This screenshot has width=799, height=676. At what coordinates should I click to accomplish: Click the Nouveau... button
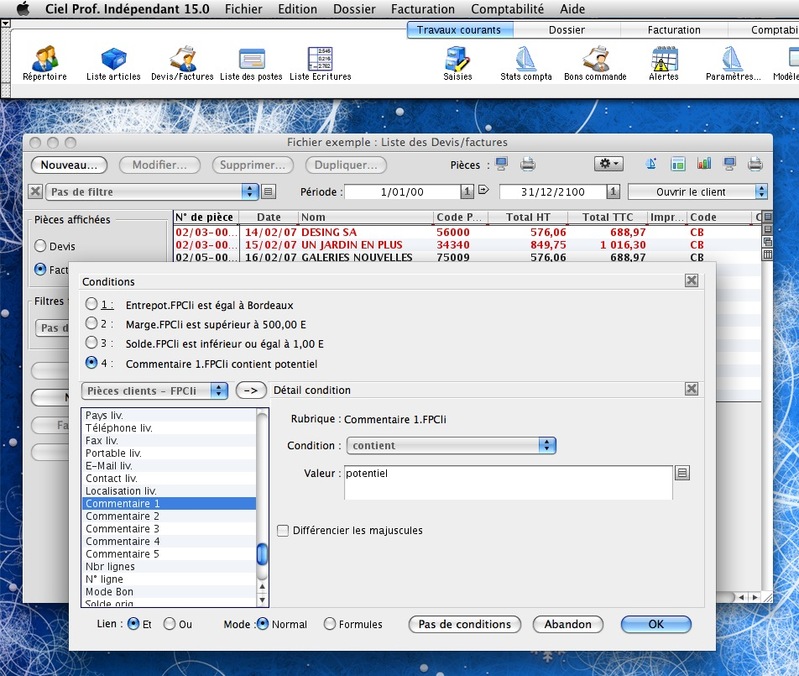(x=69, y=165)
